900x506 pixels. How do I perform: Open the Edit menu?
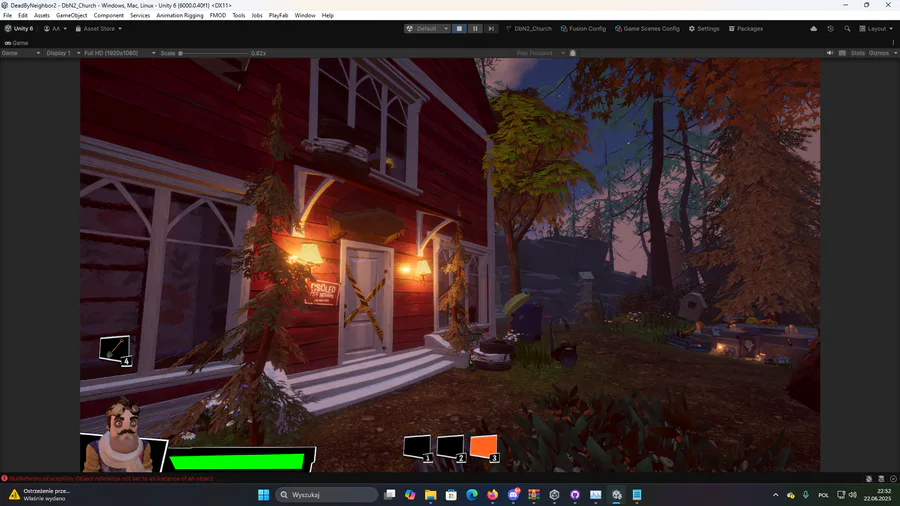pyautogui.click(x=23, y=15)
